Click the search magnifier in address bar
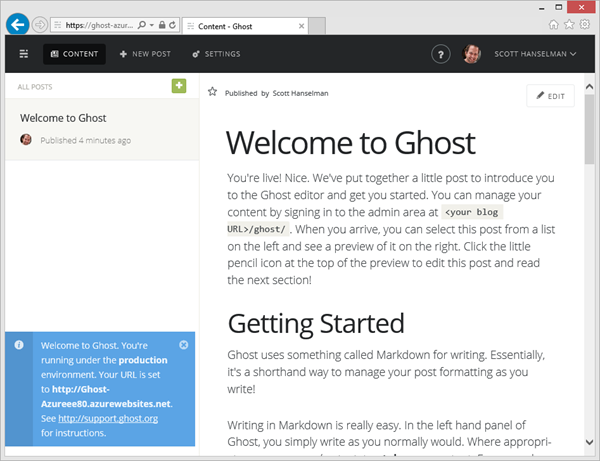Viewport: 600px width, 461px height. click(x=141, y=25)
